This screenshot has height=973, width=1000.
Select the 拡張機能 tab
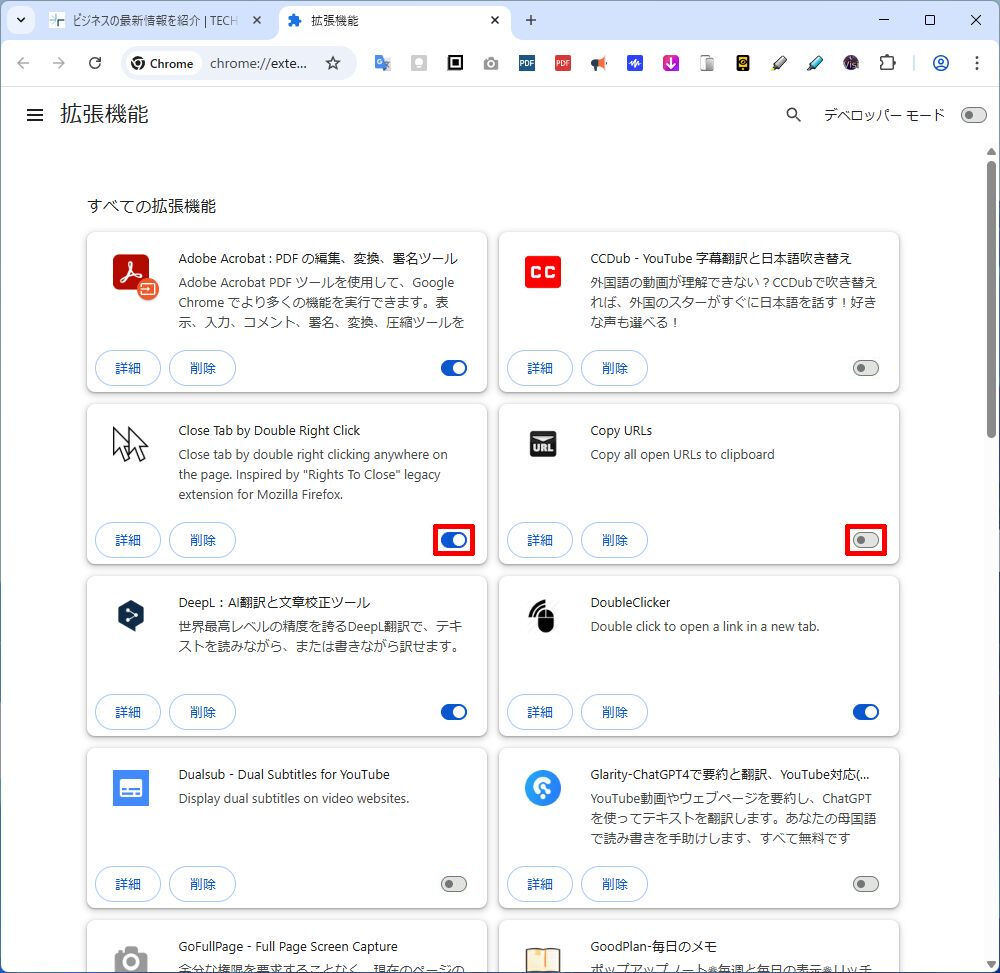pos(394,20)
